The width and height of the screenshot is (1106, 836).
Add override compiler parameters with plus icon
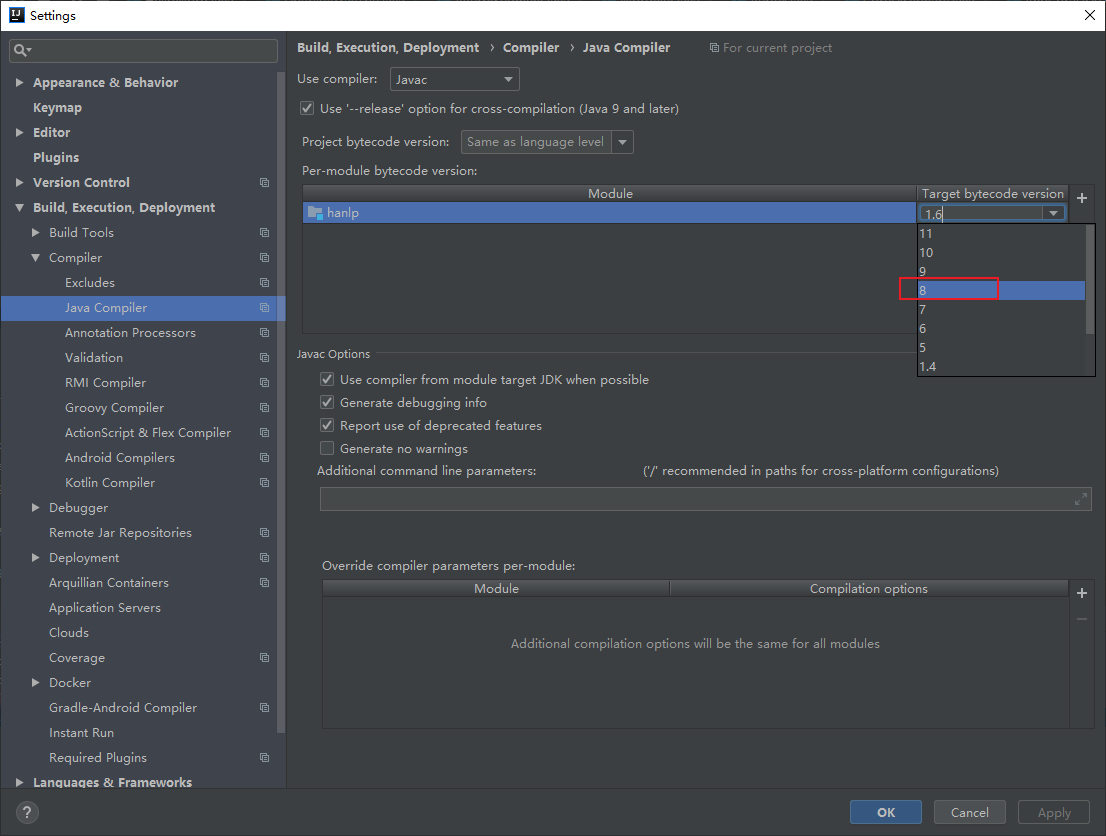tap(1081, 593)
